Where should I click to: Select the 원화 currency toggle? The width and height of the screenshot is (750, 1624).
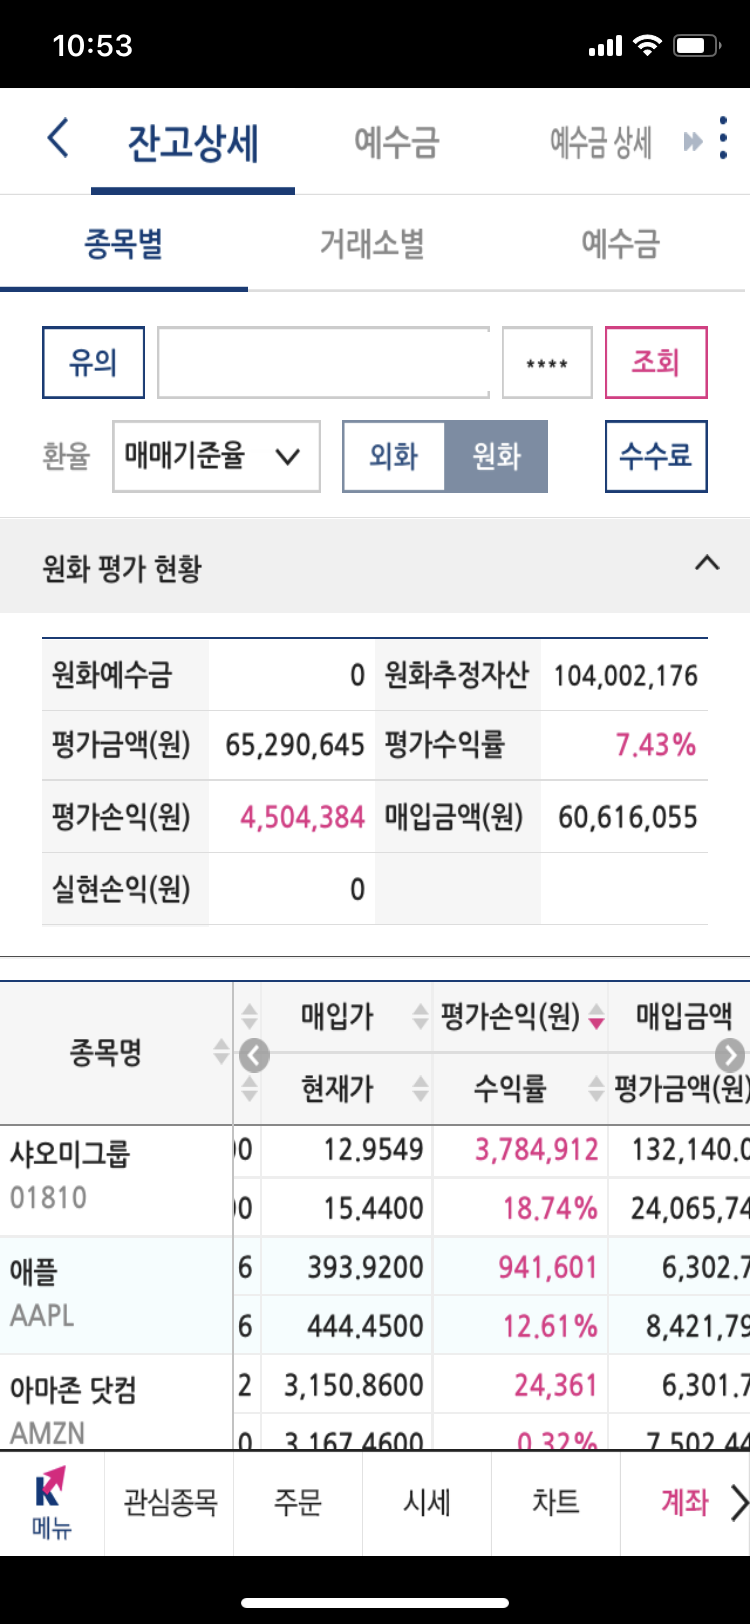point(497,456)
